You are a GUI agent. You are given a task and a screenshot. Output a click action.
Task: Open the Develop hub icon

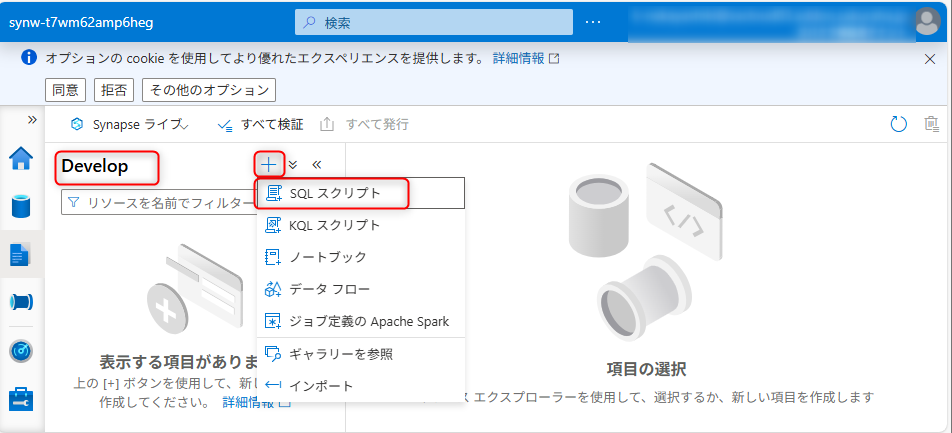[x=21, y=254]
